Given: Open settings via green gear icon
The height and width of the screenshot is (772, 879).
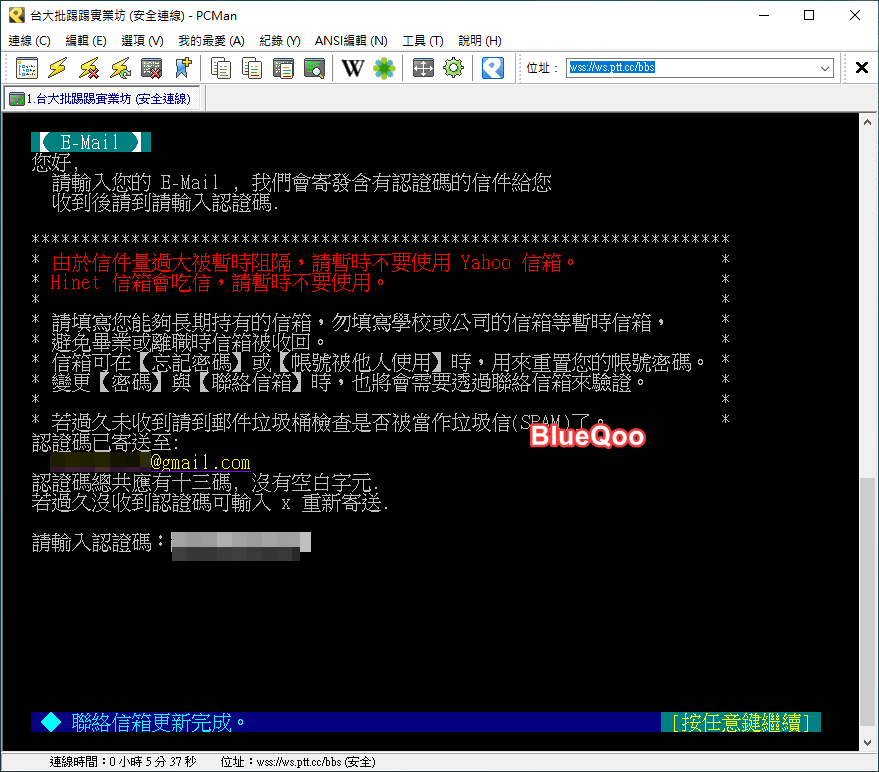Looking at the screenshot, I should [454, 68].
